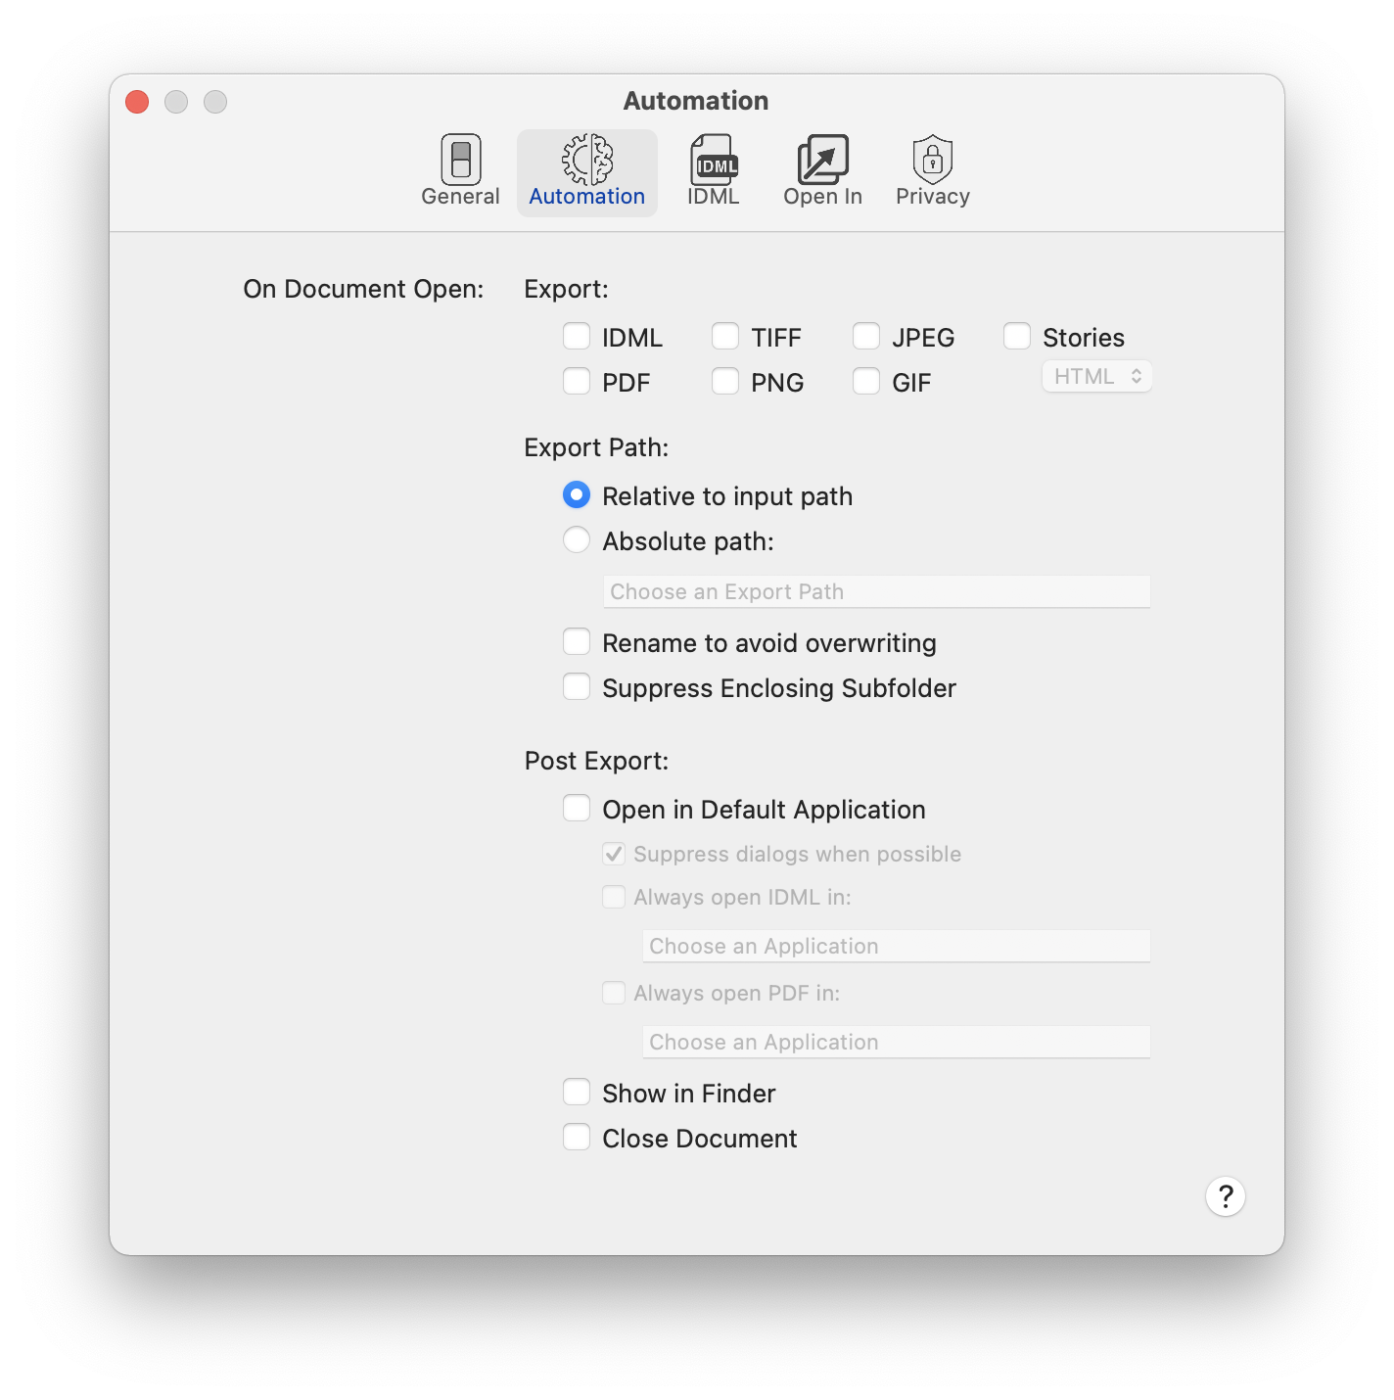
Task: Click the 'Post Export:' heading
Action: [x=596, y=761]
